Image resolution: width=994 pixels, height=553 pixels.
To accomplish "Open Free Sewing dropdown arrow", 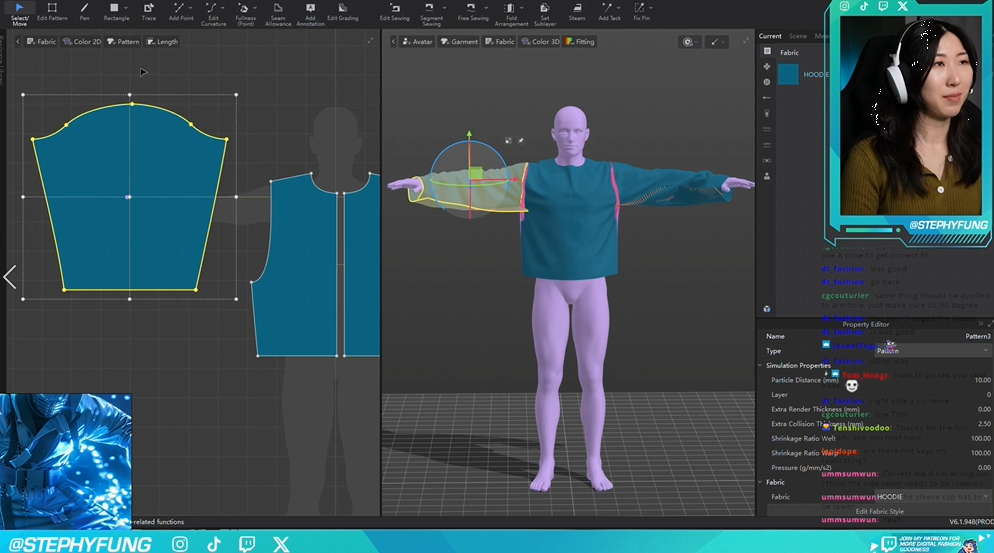I will point(485,8).
